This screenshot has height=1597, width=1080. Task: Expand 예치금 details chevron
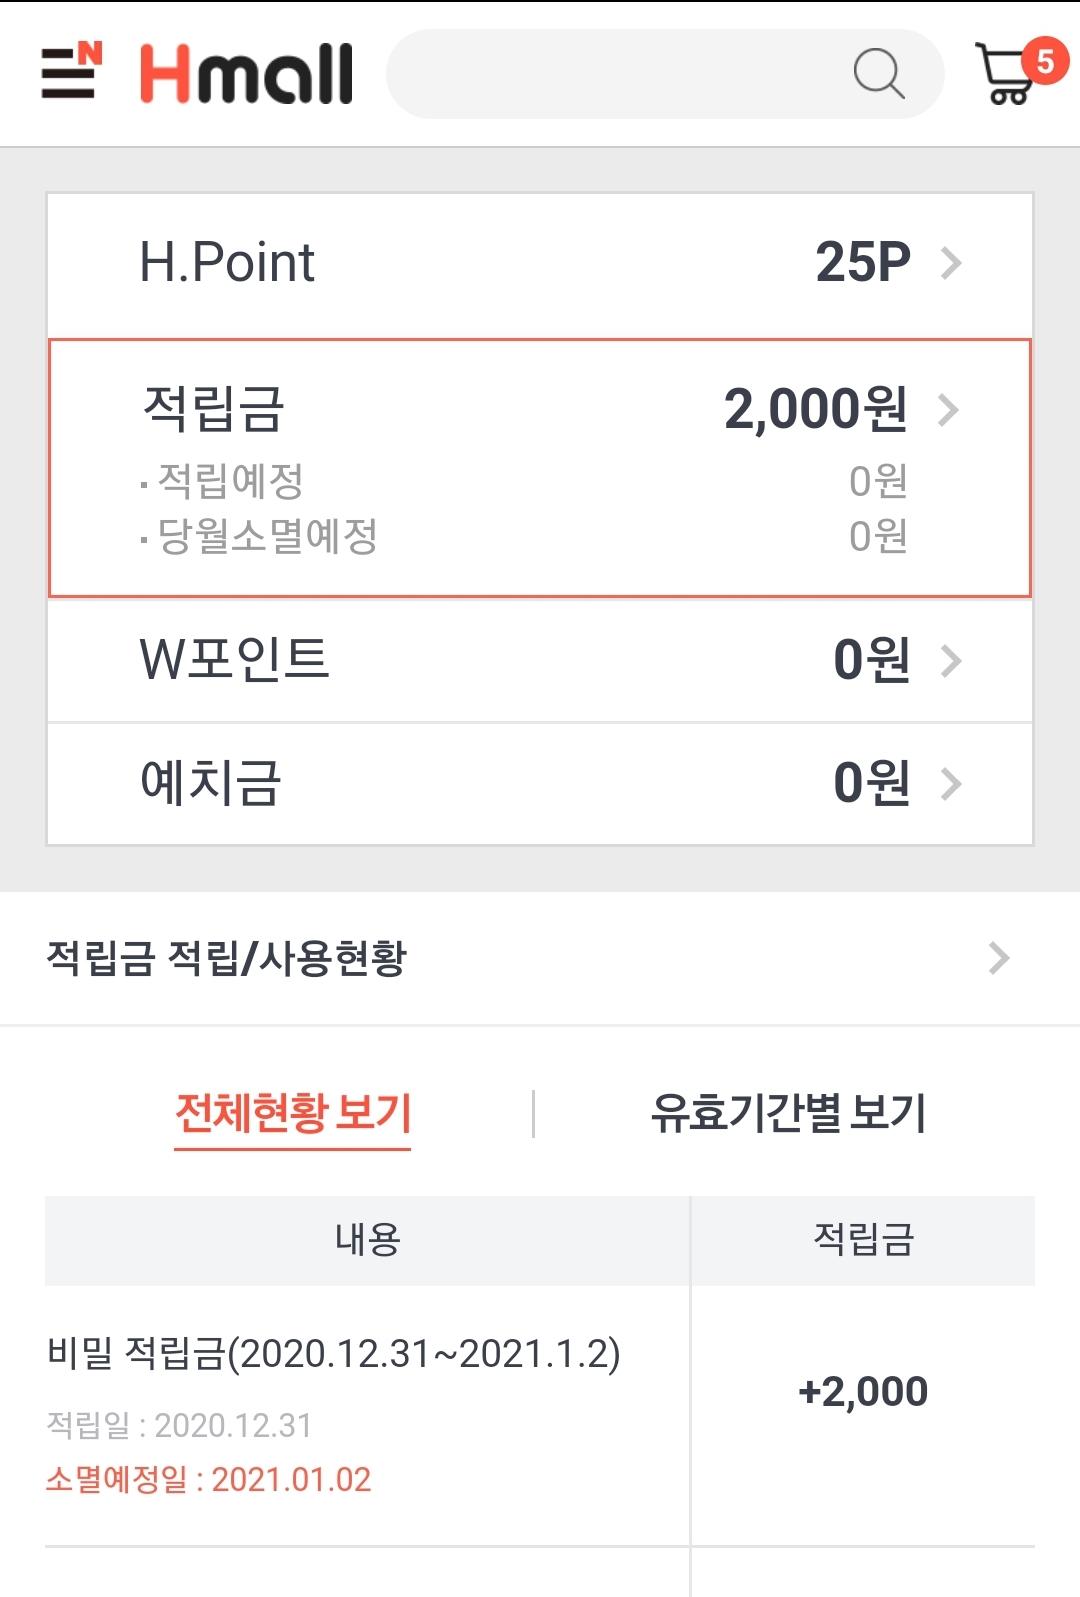point(951,784)
